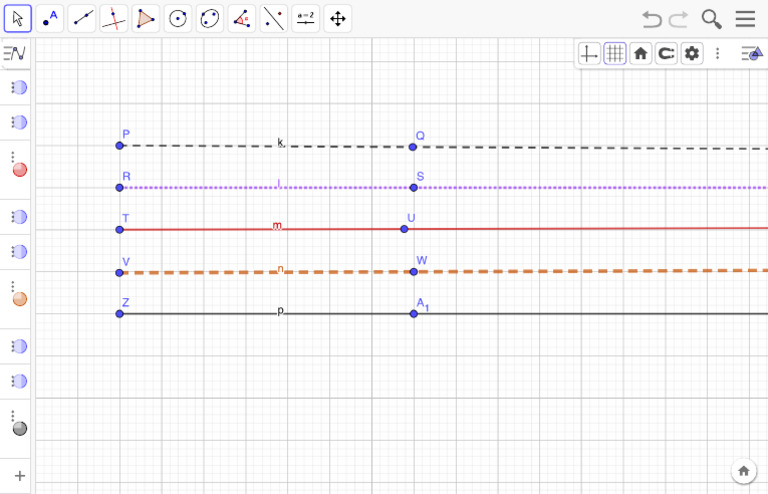The height and width of the screenshot is (494, 768).
Task: Toggle axes display in style bar
Action: [x=589, y=53]
